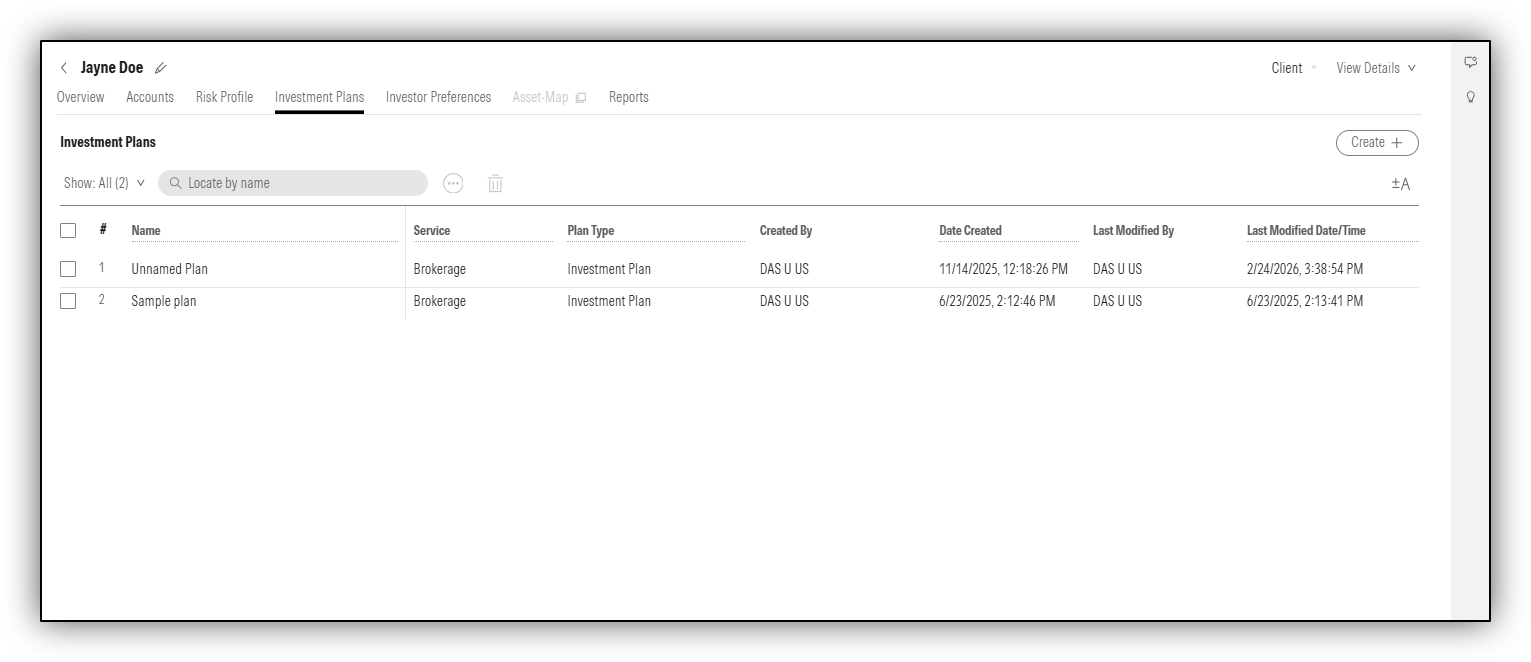The width and height of the screenshot is (1531, 662).
Task: Sort by the Created By column header
Action: [786, 230]
